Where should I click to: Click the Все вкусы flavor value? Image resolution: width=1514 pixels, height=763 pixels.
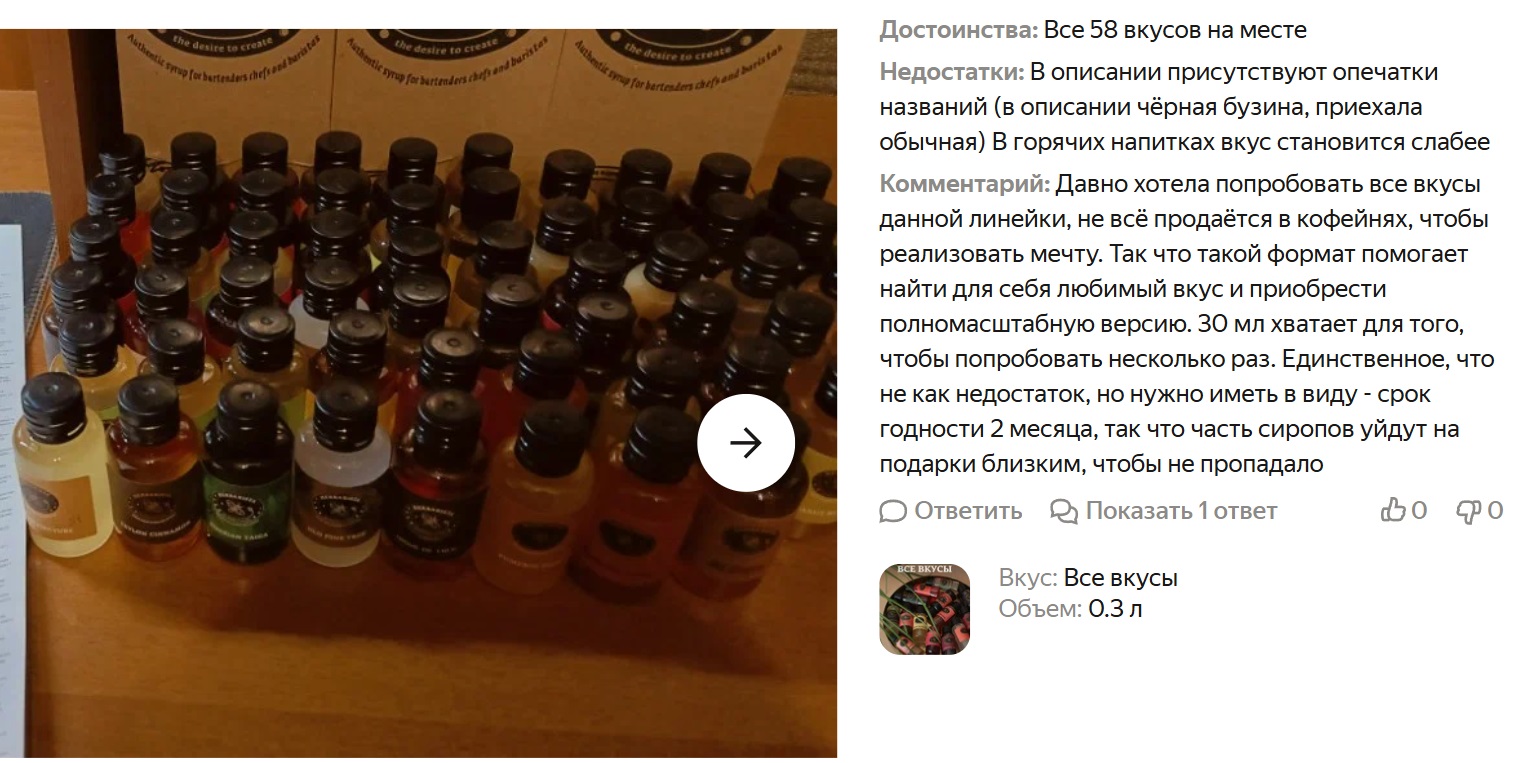click(x=1121, y=578)
